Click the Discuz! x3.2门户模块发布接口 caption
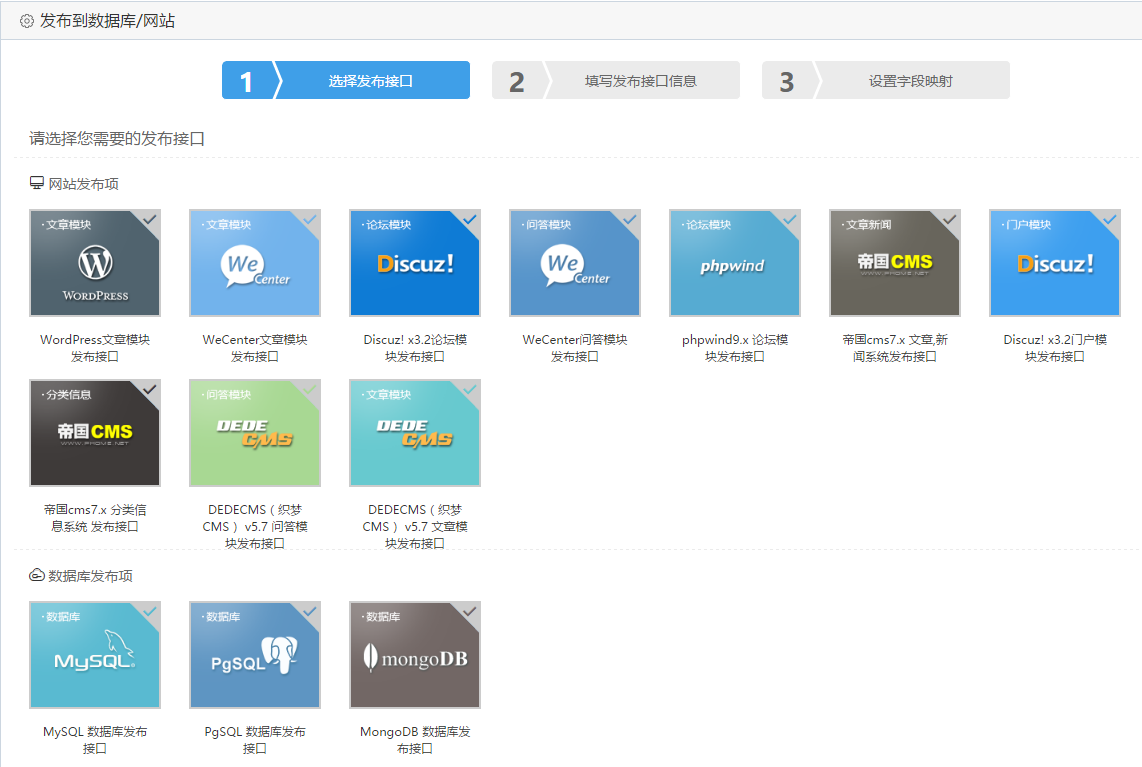1142x767 pixels. coord(1055,348)
